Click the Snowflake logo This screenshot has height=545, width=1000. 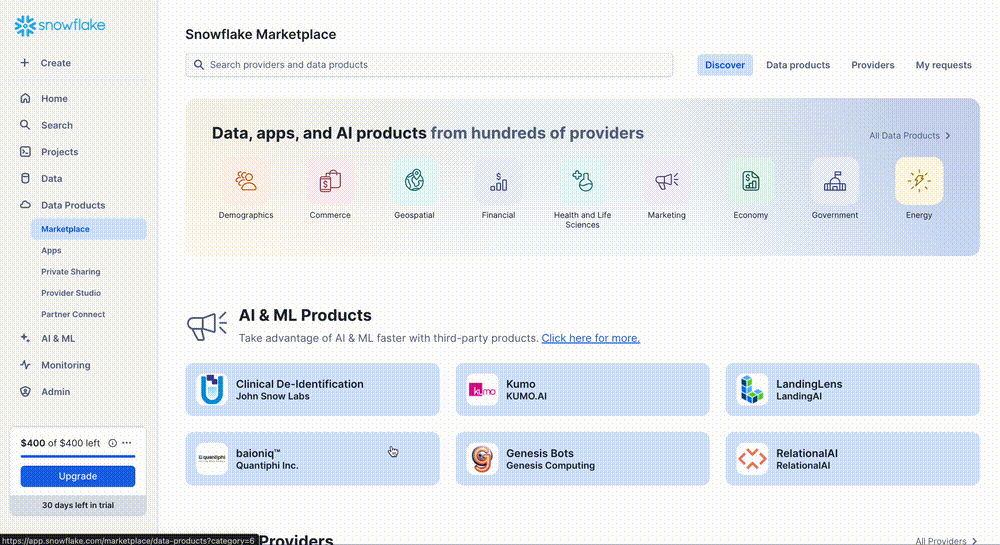(x=60, y=25)
